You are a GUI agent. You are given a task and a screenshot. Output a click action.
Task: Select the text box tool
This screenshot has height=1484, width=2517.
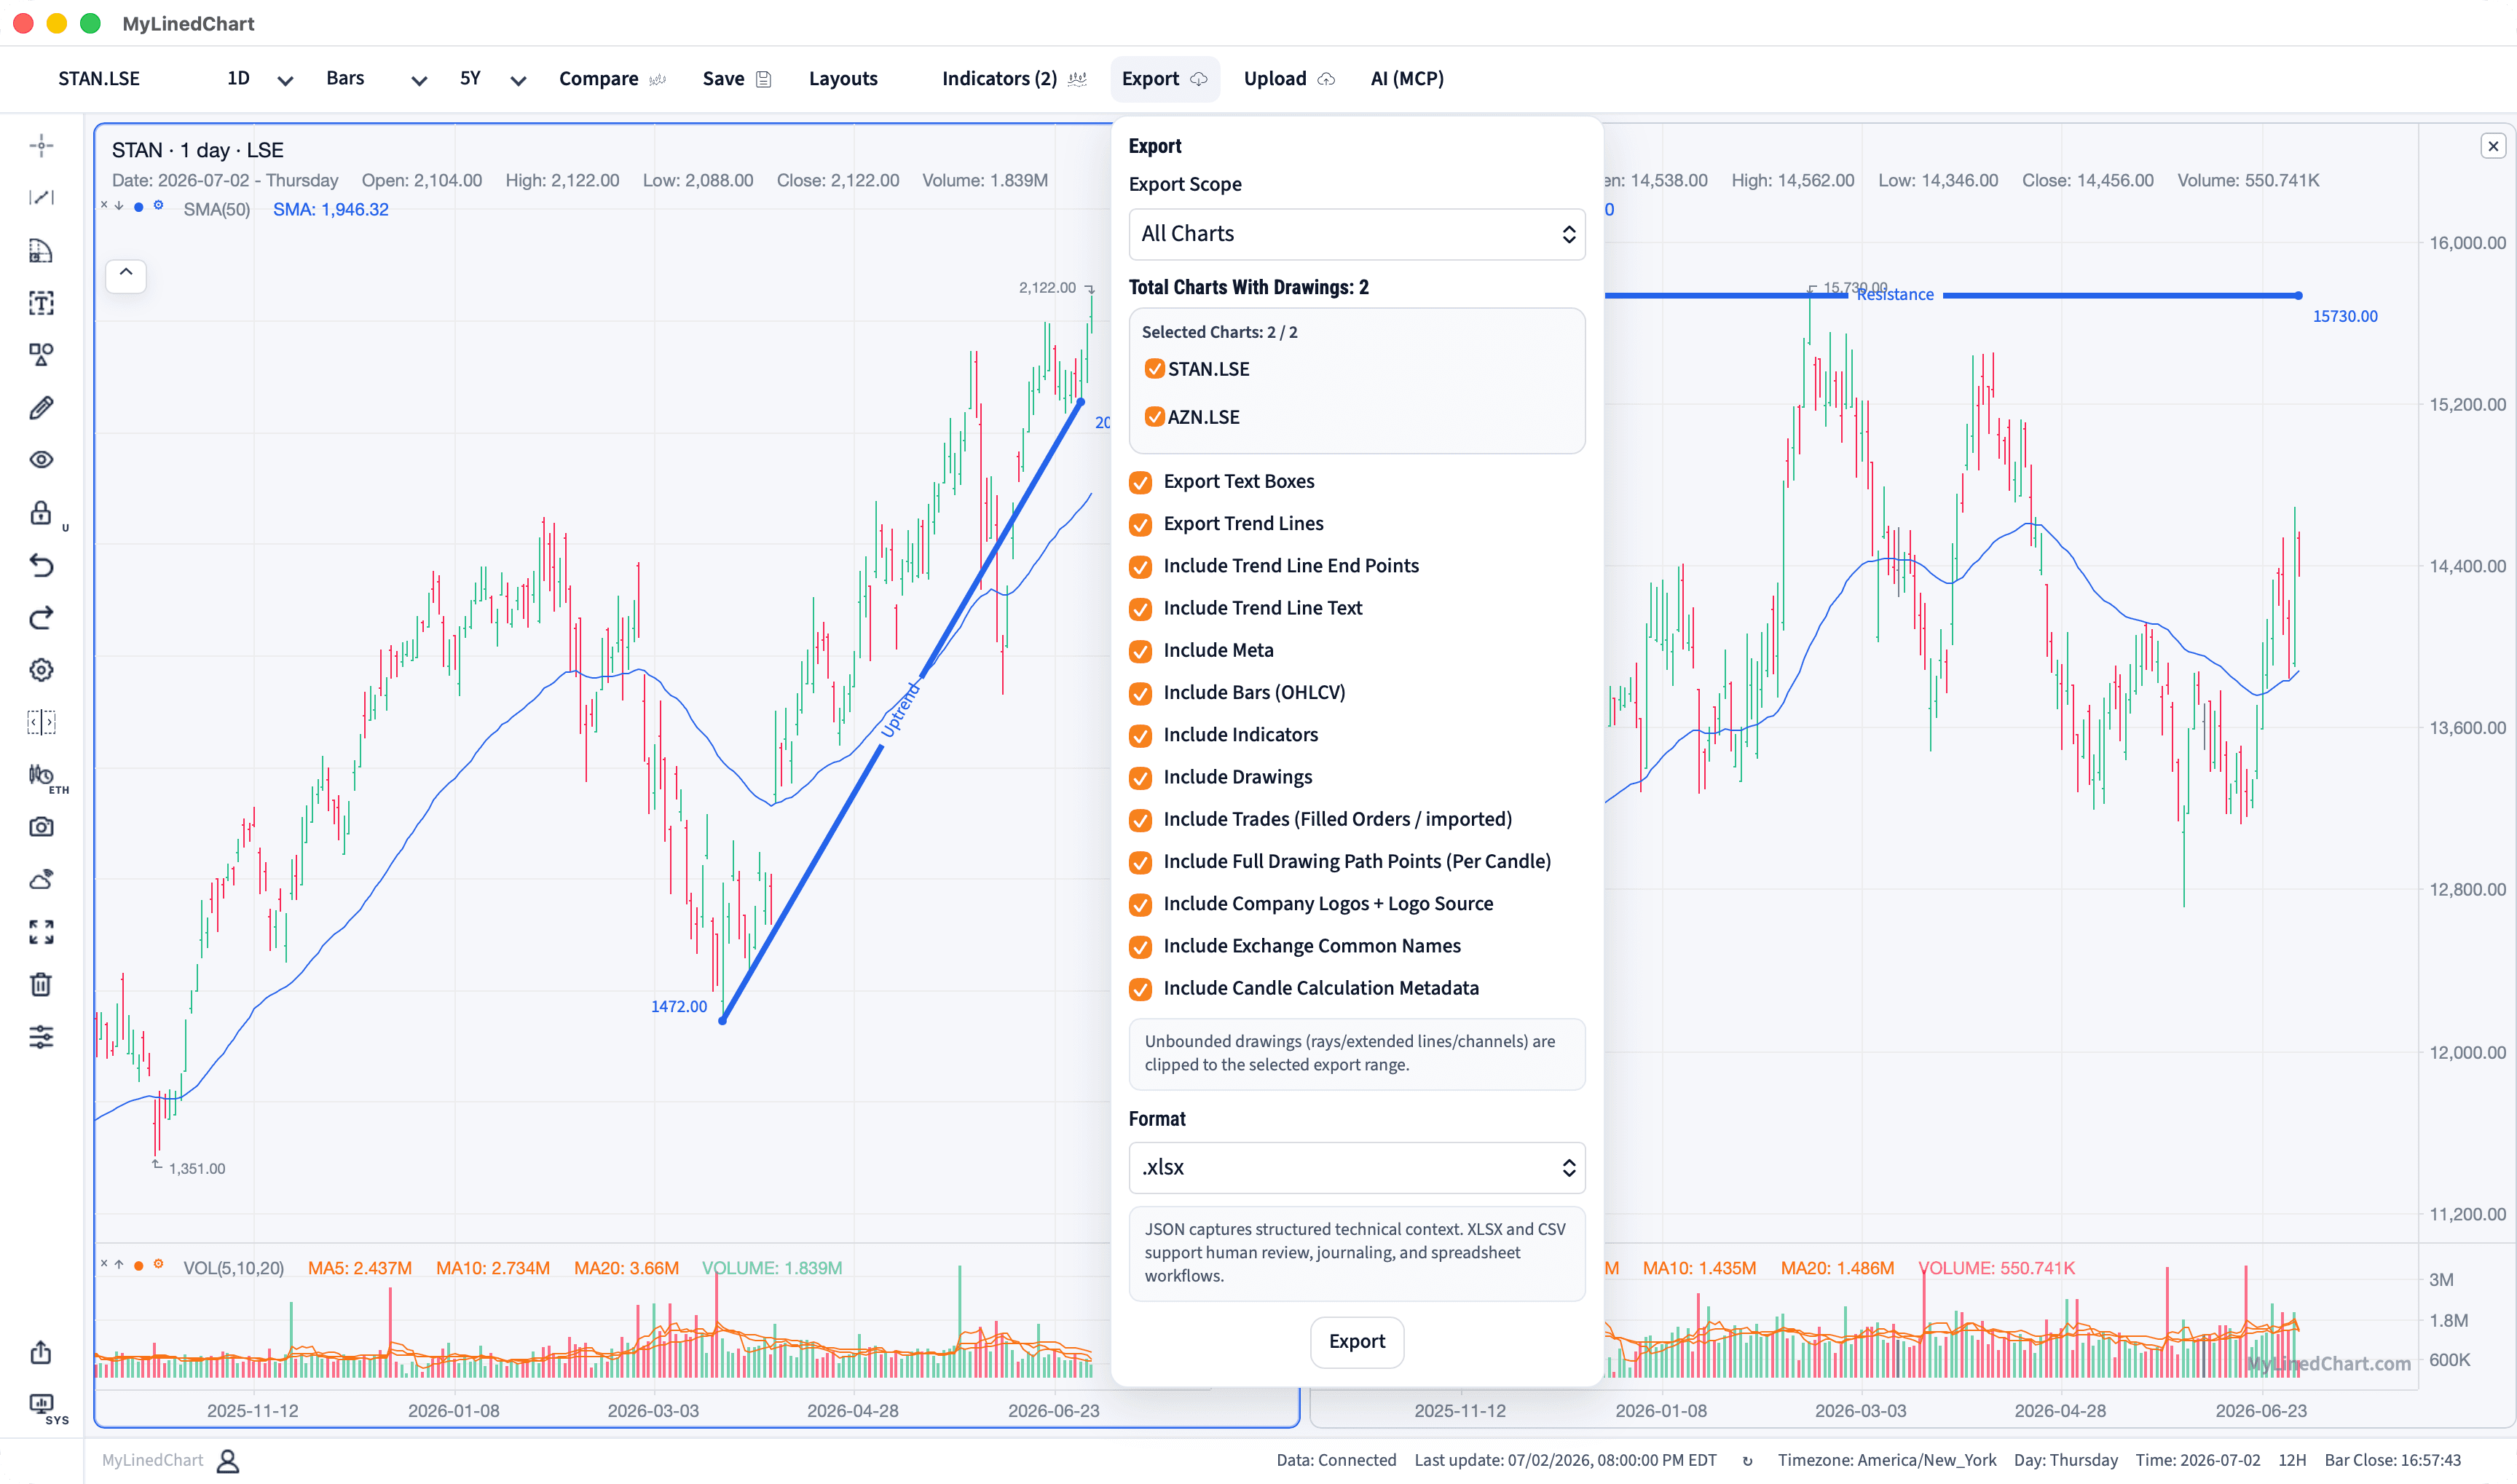[x=41, y=303]
